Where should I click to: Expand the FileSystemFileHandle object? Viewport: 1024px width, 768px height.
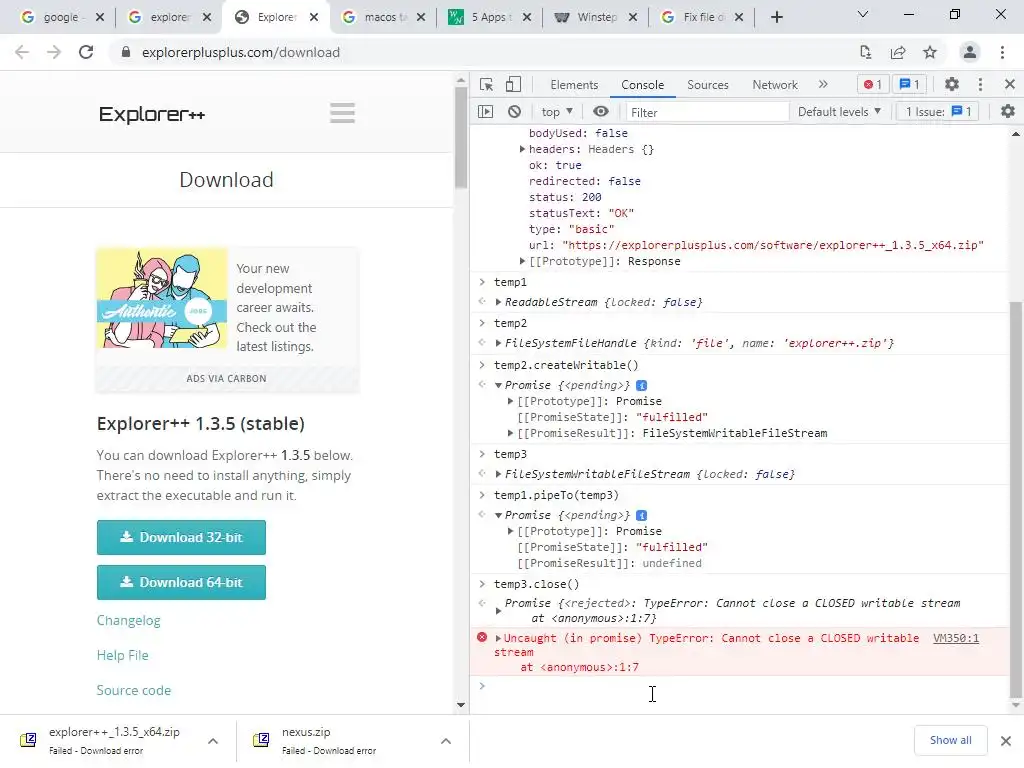498,343
